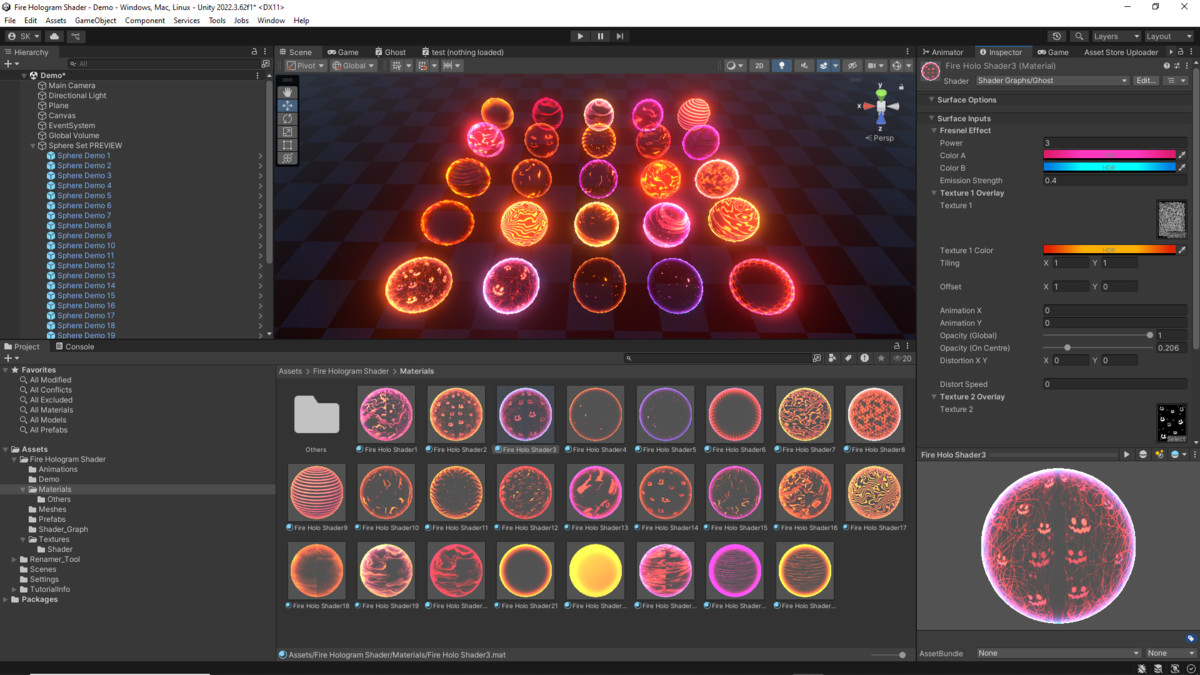The height and width of the screenshot is (675, 1200).
Task: Open the GameObject menu
Action: [x=96, y=19]
